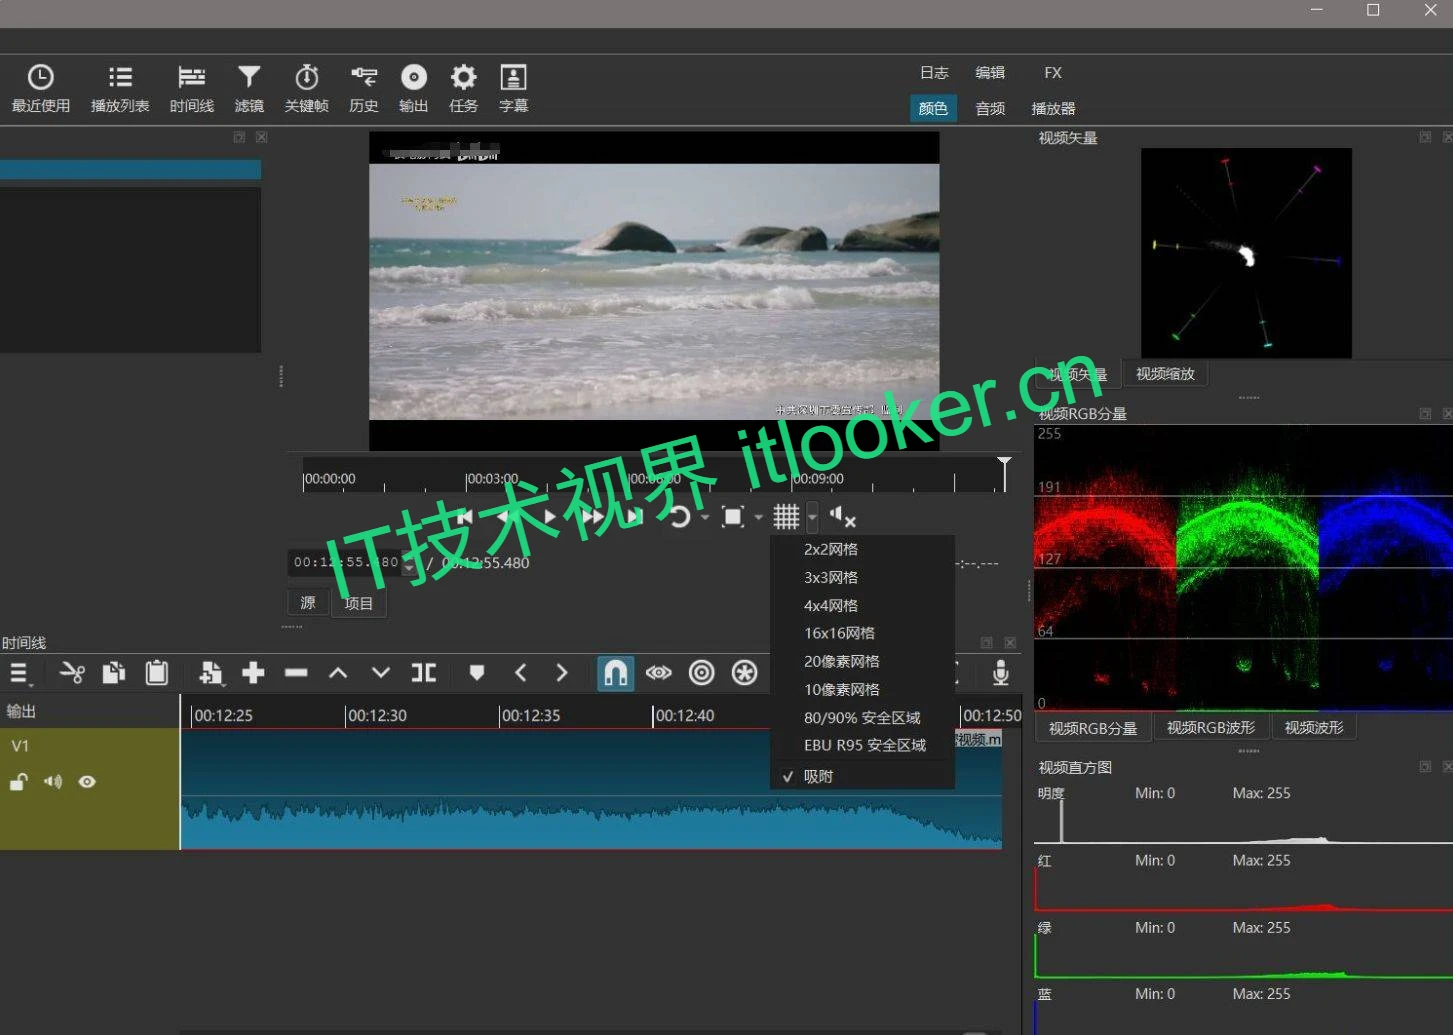Click the player seek bar to reposition playback
Image resolution: width=1453 pixels, height=1035 pixels.
click(x=650, y=478)
